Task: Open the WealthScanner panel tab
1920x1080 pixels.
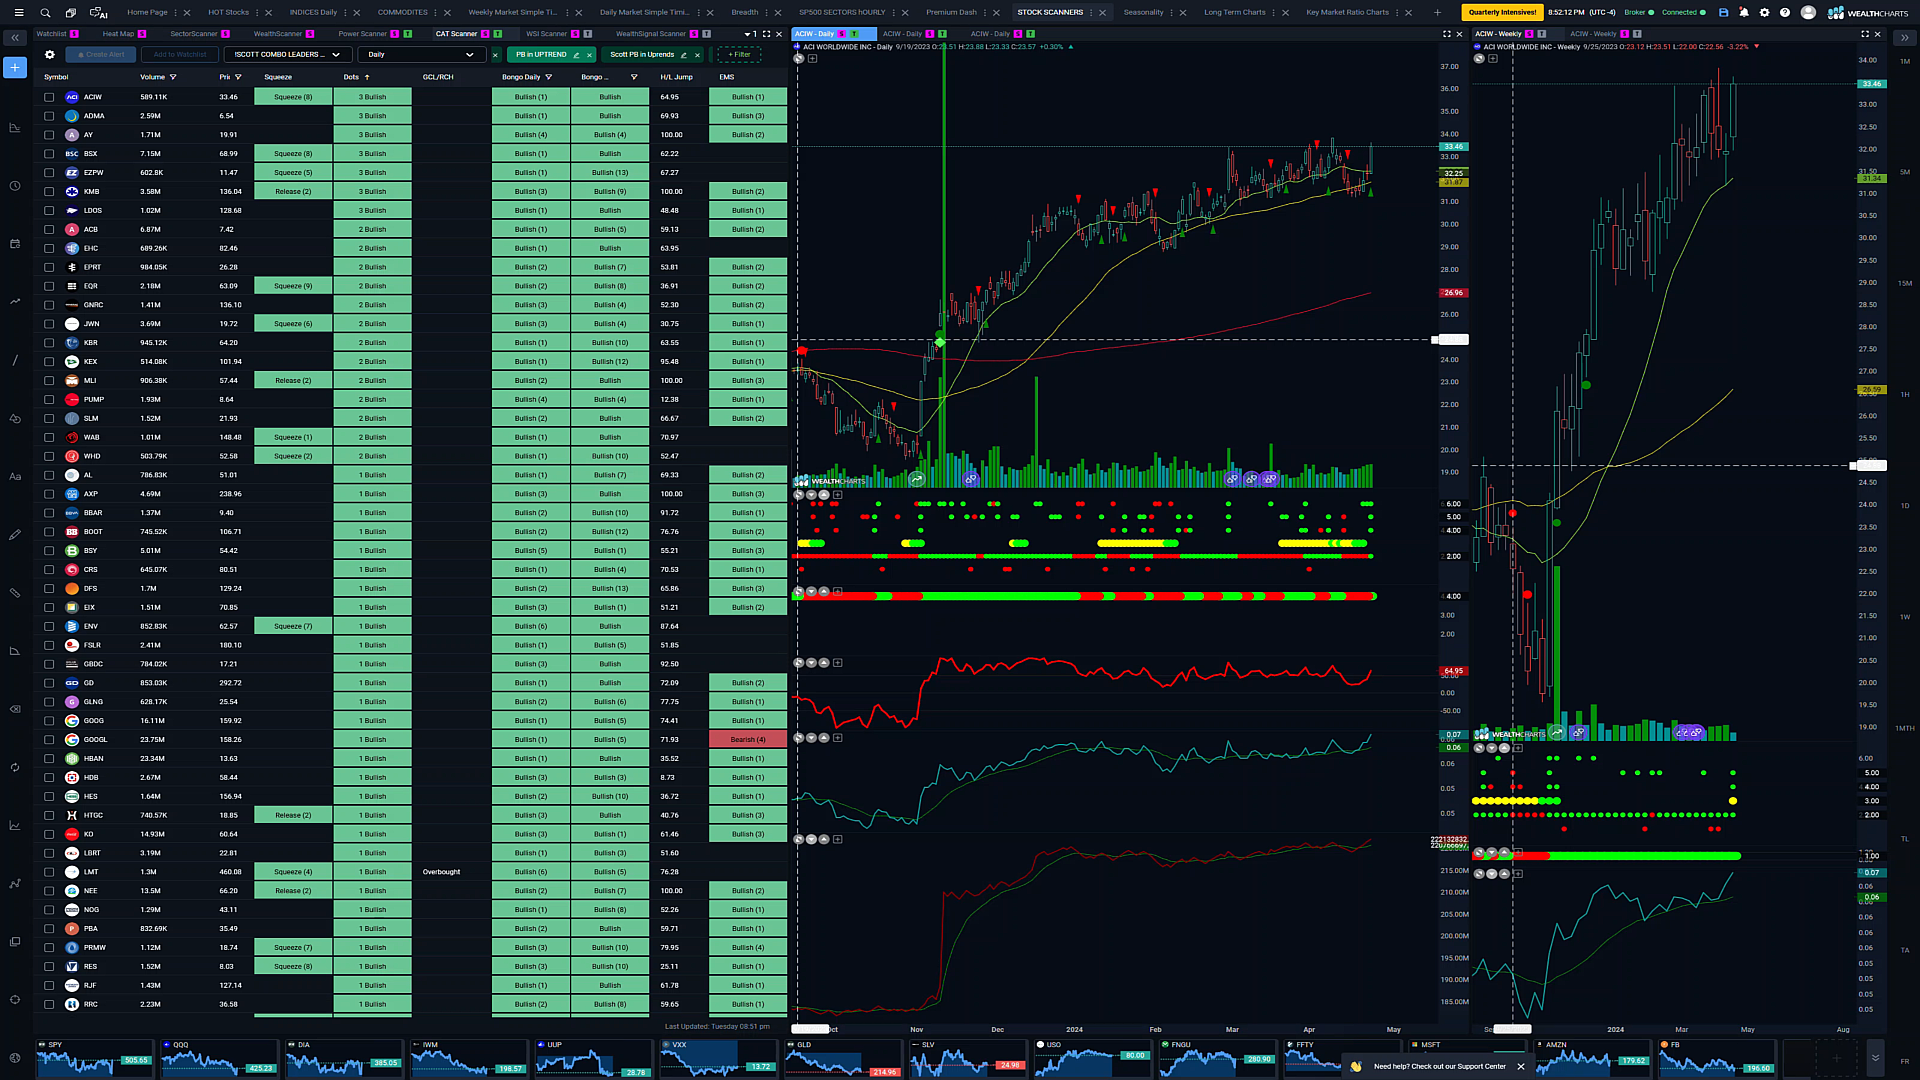Action: click(x=278, y=34)
